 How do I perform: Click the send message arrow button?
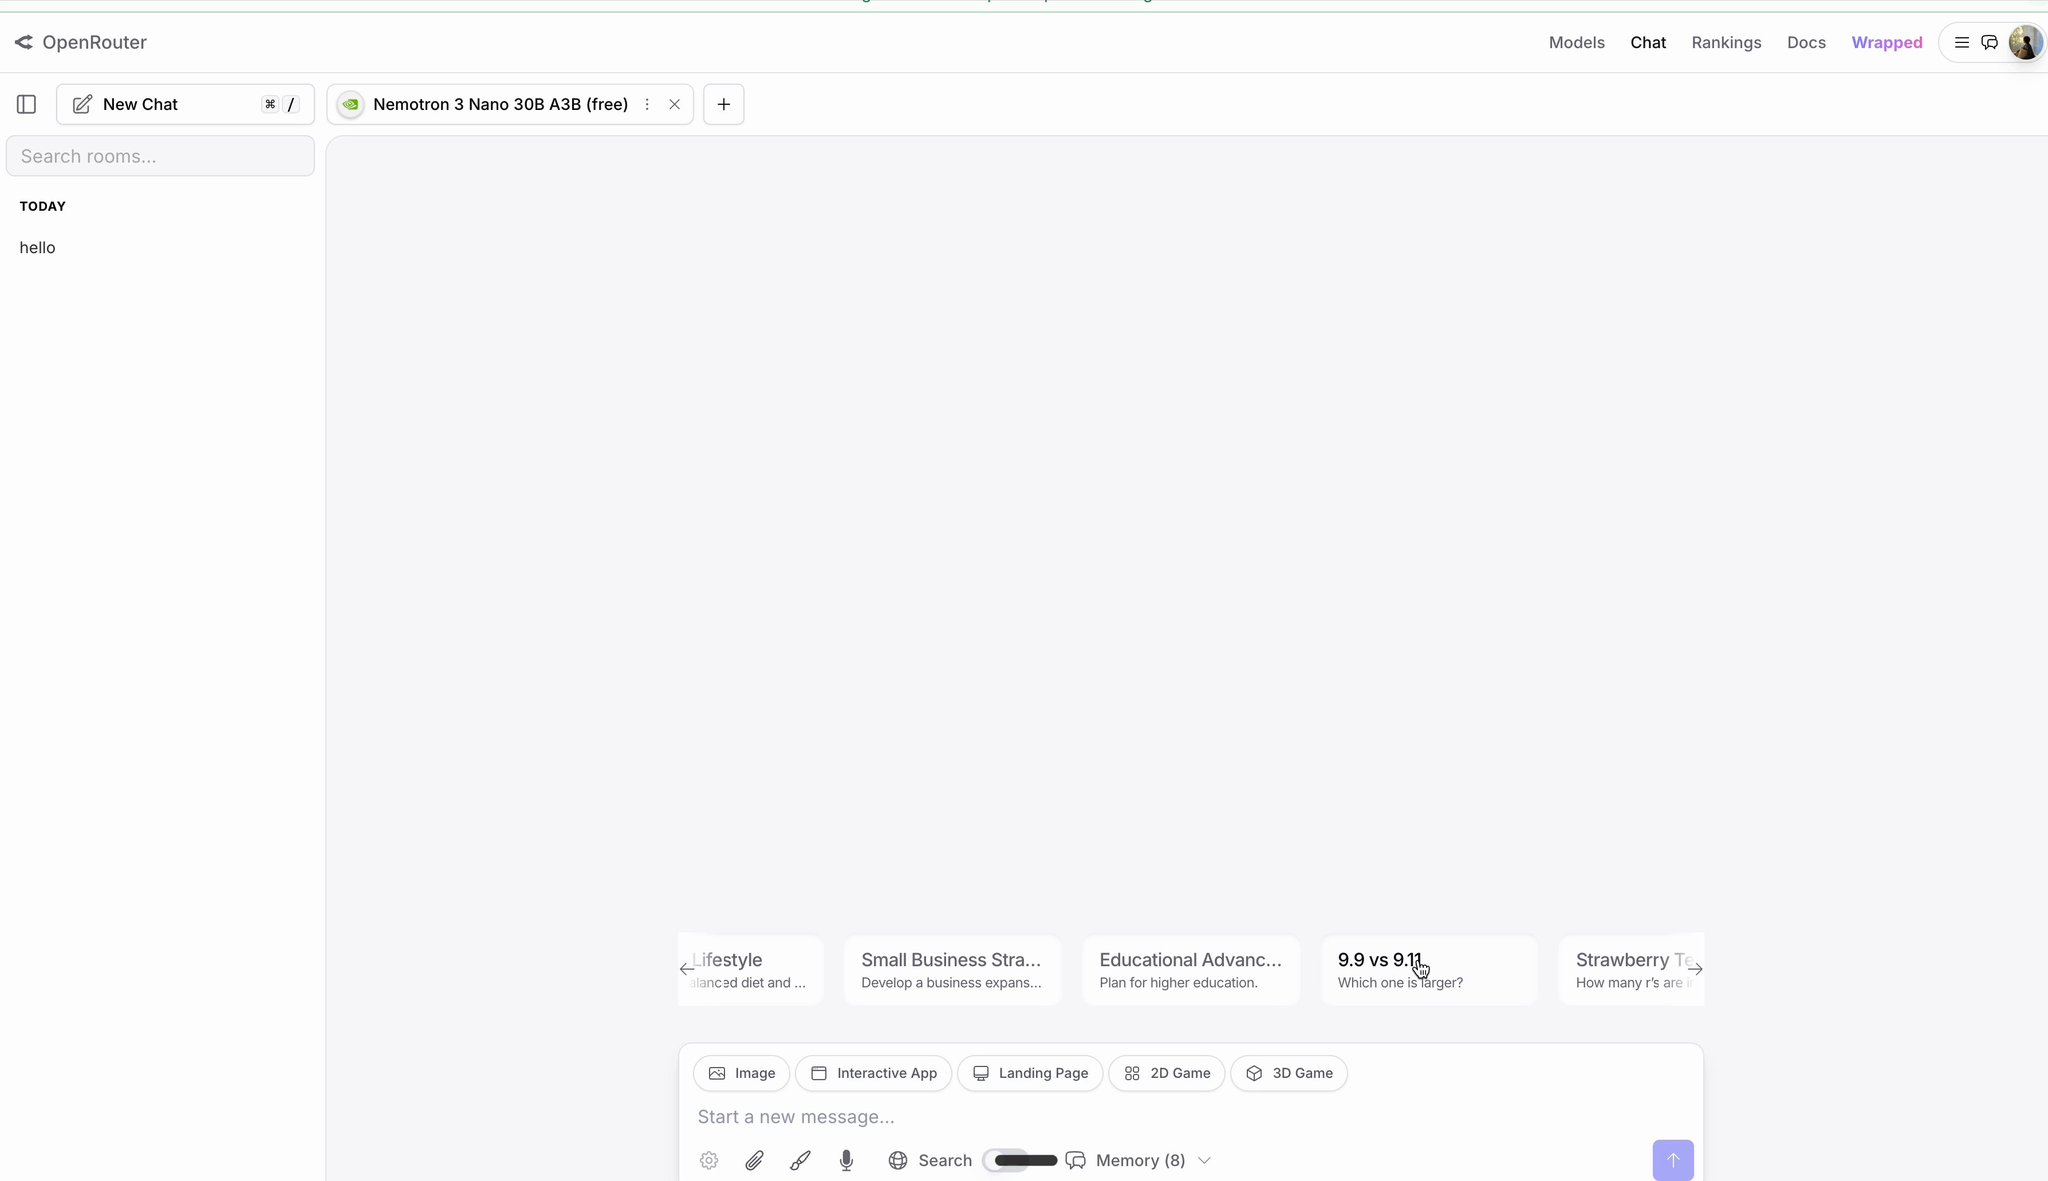1672,1160
